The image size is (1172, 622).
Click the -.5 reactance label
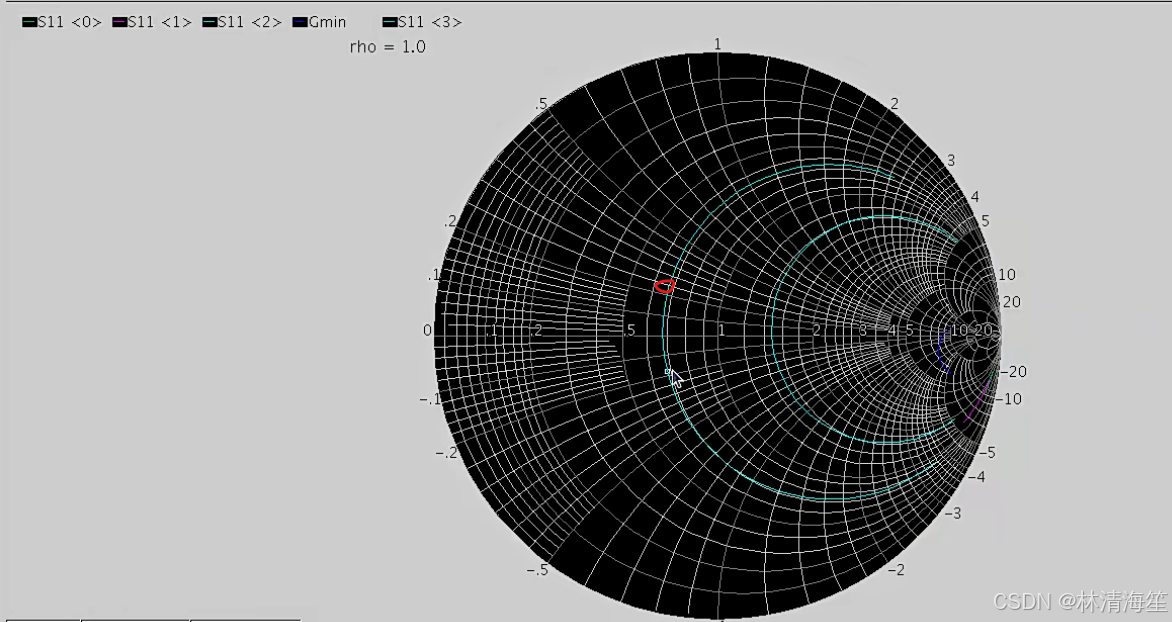coord(537,570)
